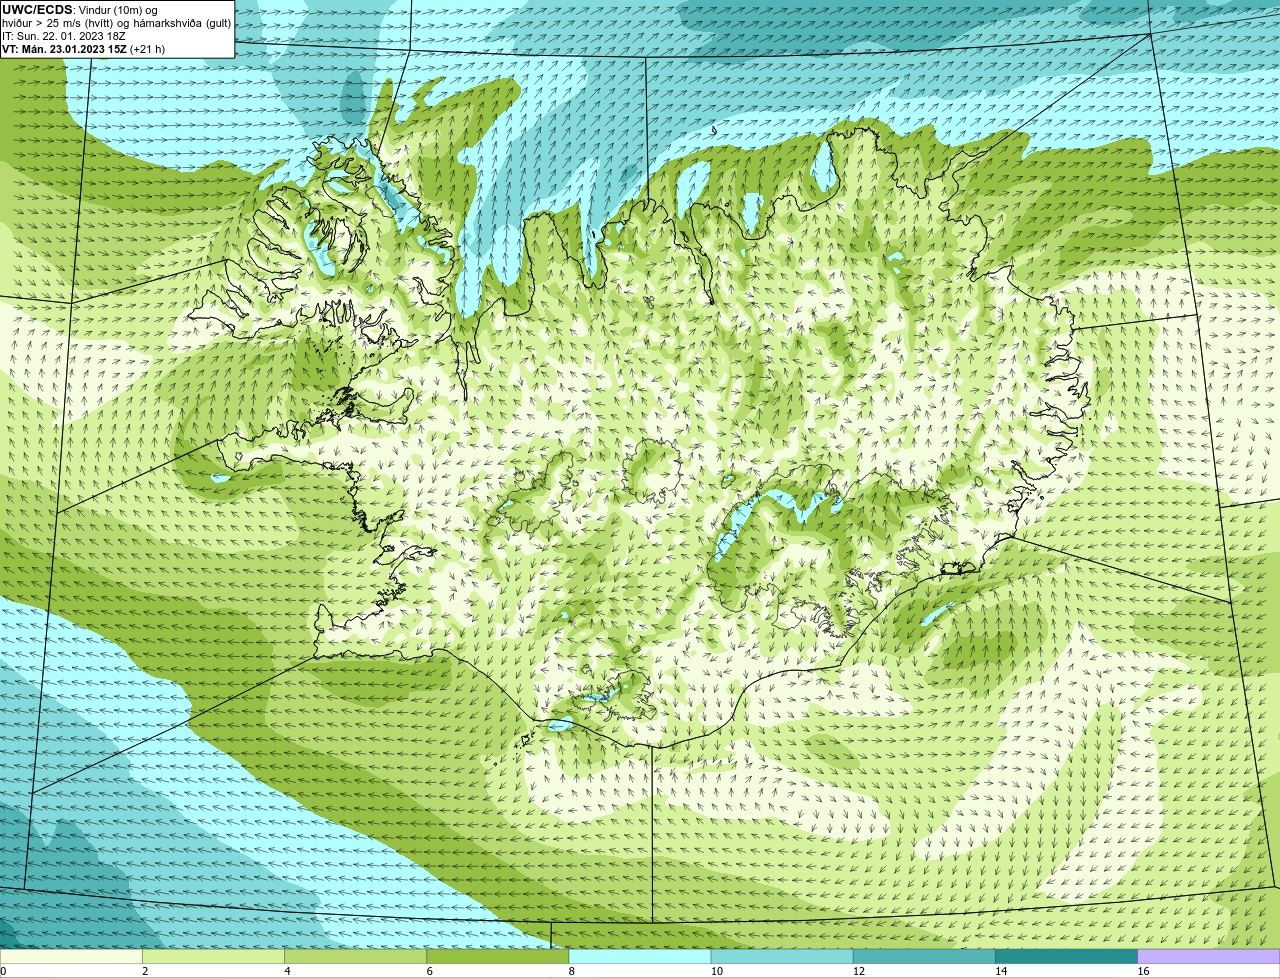Click the legend scale label '14'

[x=1000, y=971]
